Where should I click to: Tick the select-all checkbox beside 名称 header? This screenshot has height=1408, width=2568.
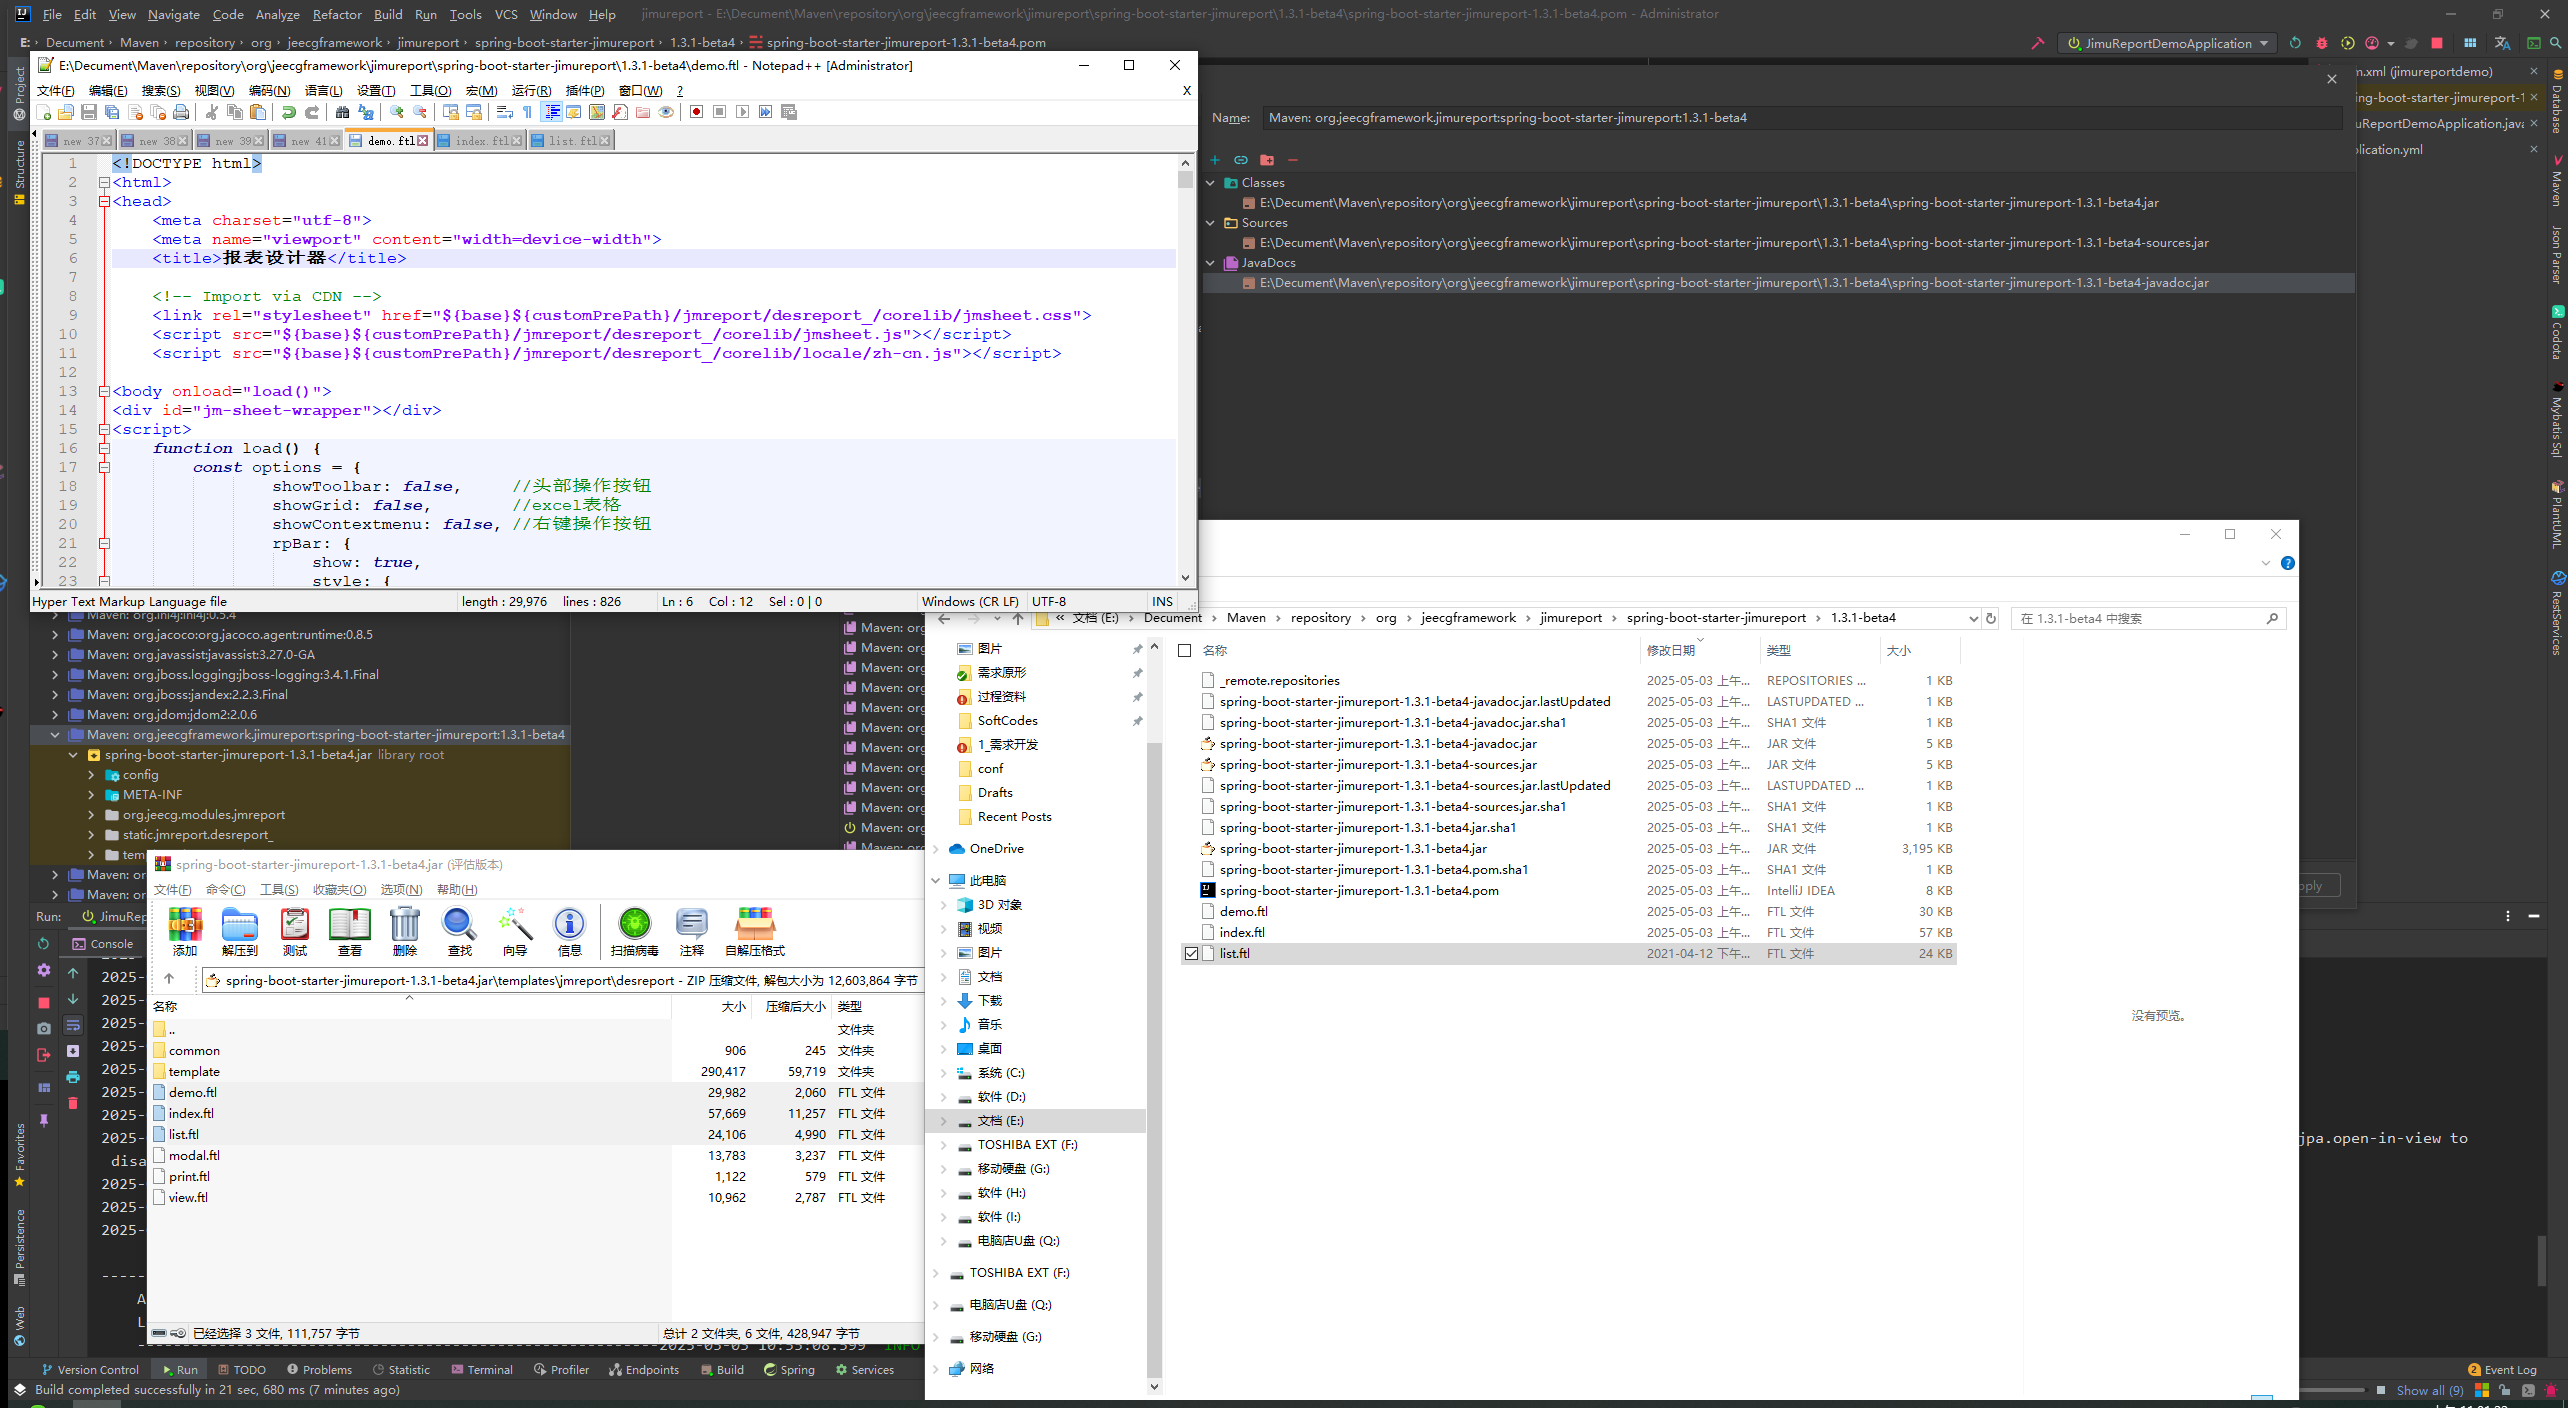click(x=1185, y=651)
